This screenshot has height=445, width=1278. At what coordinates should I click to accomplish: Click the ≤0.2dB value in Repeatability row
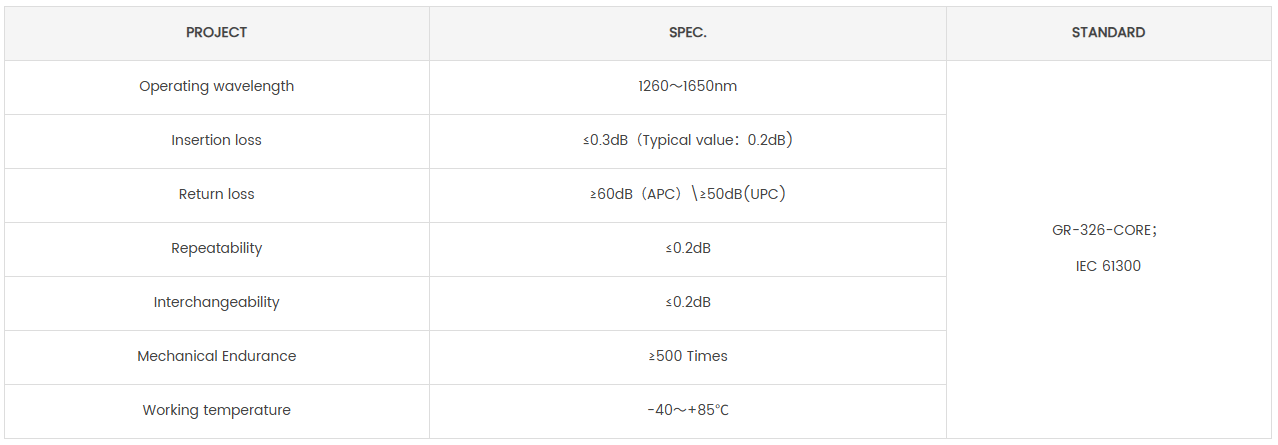pos(688,248)
